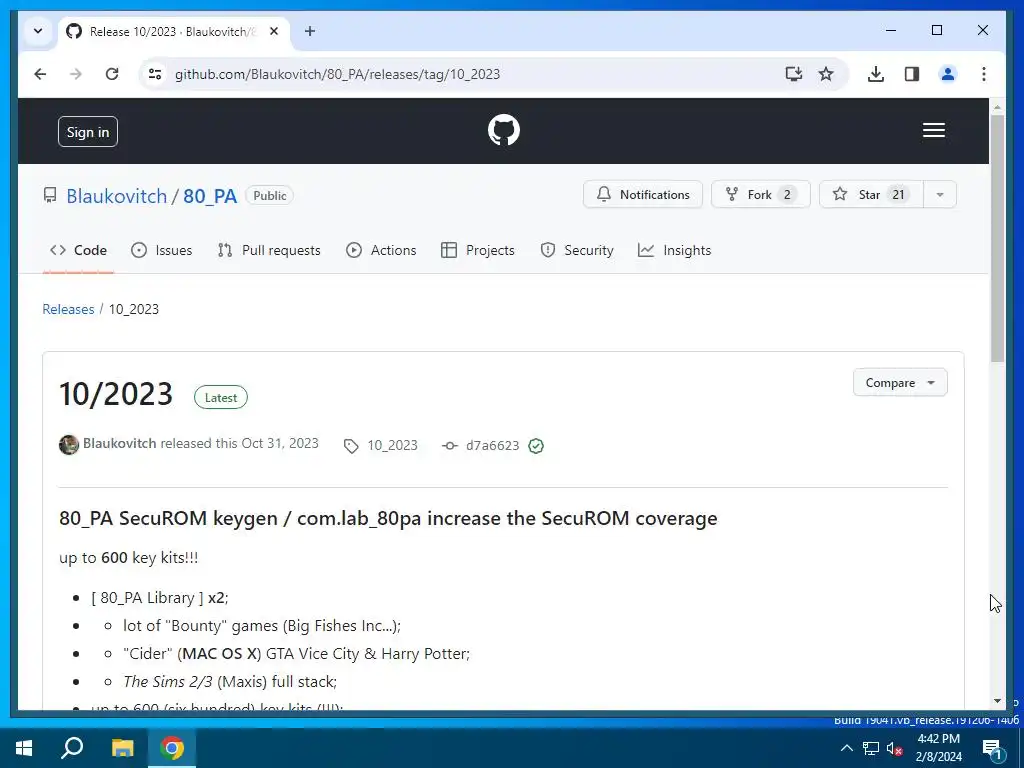Go back using browser back arrow
This screenshot has height=768, width=1024.
(40, 74)
